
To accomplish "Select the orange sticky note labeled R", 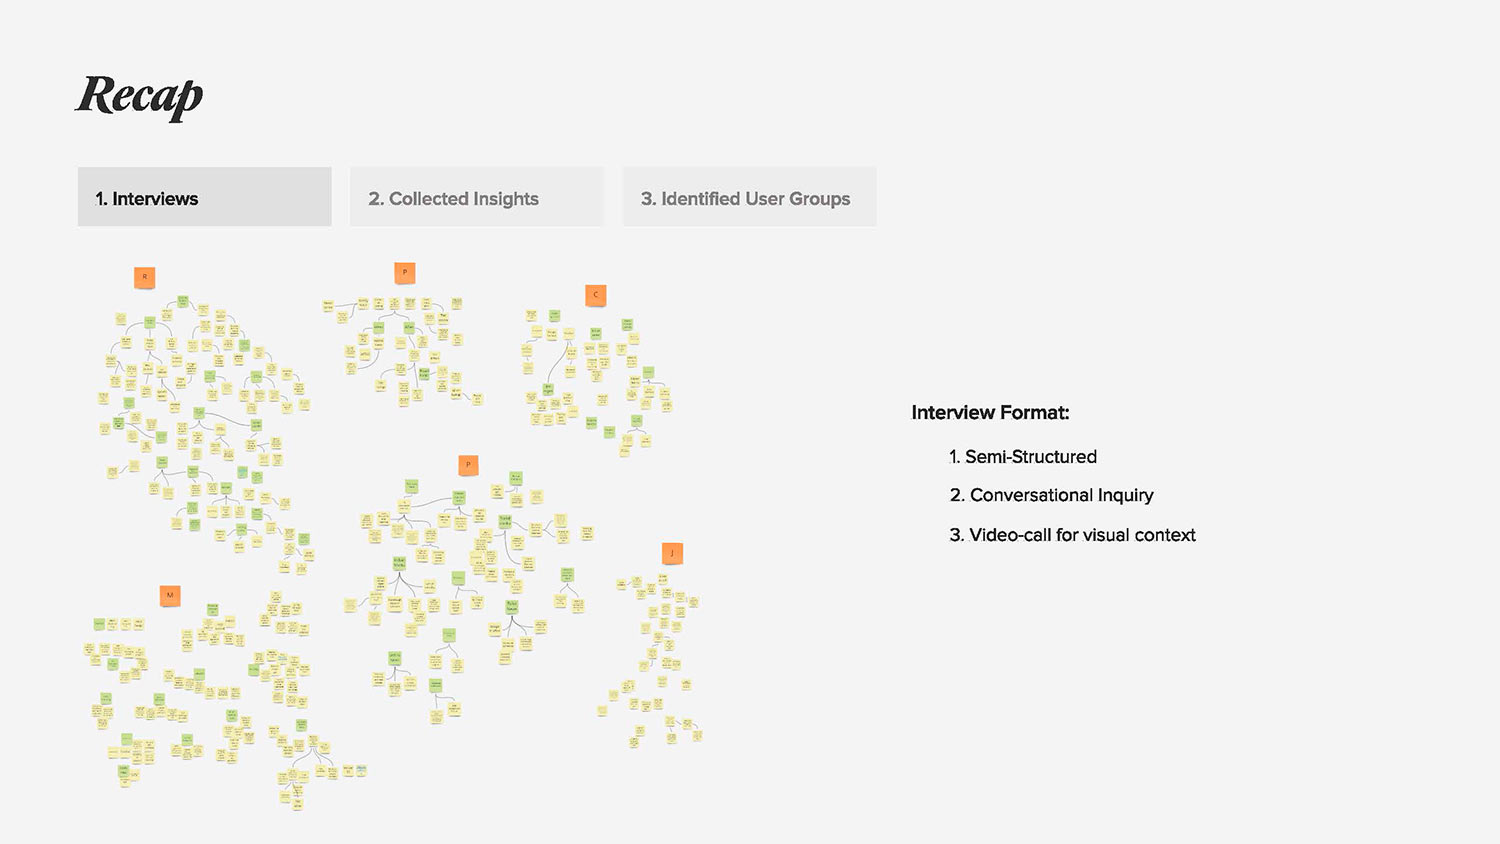I will point(145,277).
